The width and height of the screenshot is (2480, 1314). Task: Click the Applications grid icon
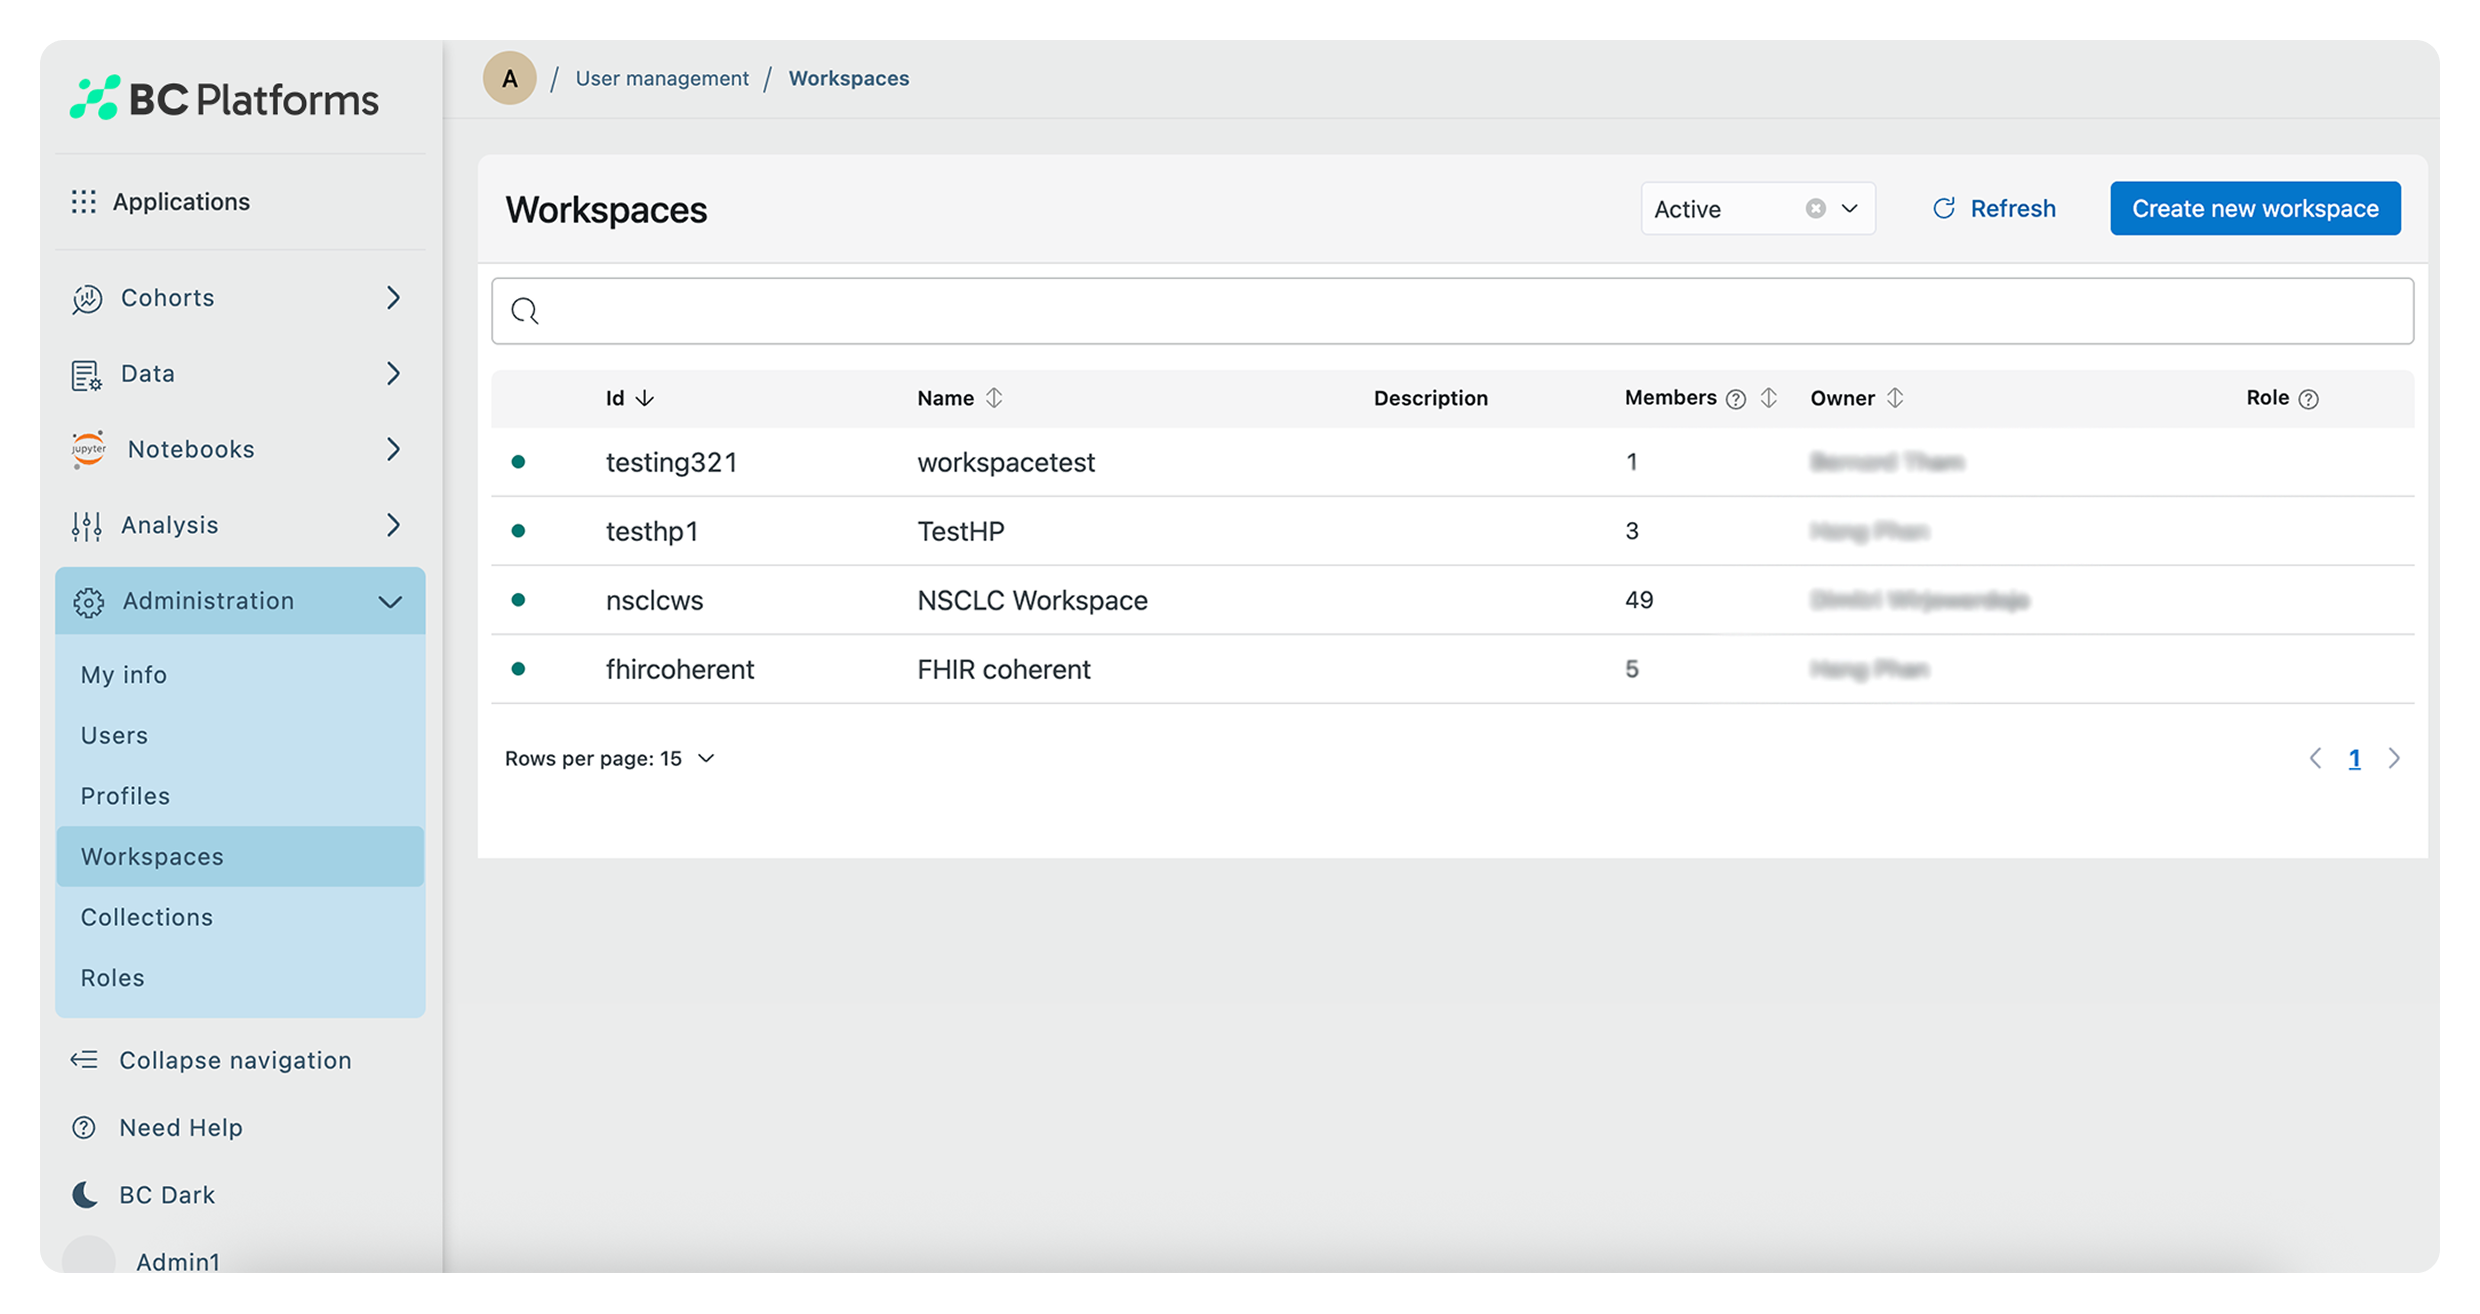(84, 202)
